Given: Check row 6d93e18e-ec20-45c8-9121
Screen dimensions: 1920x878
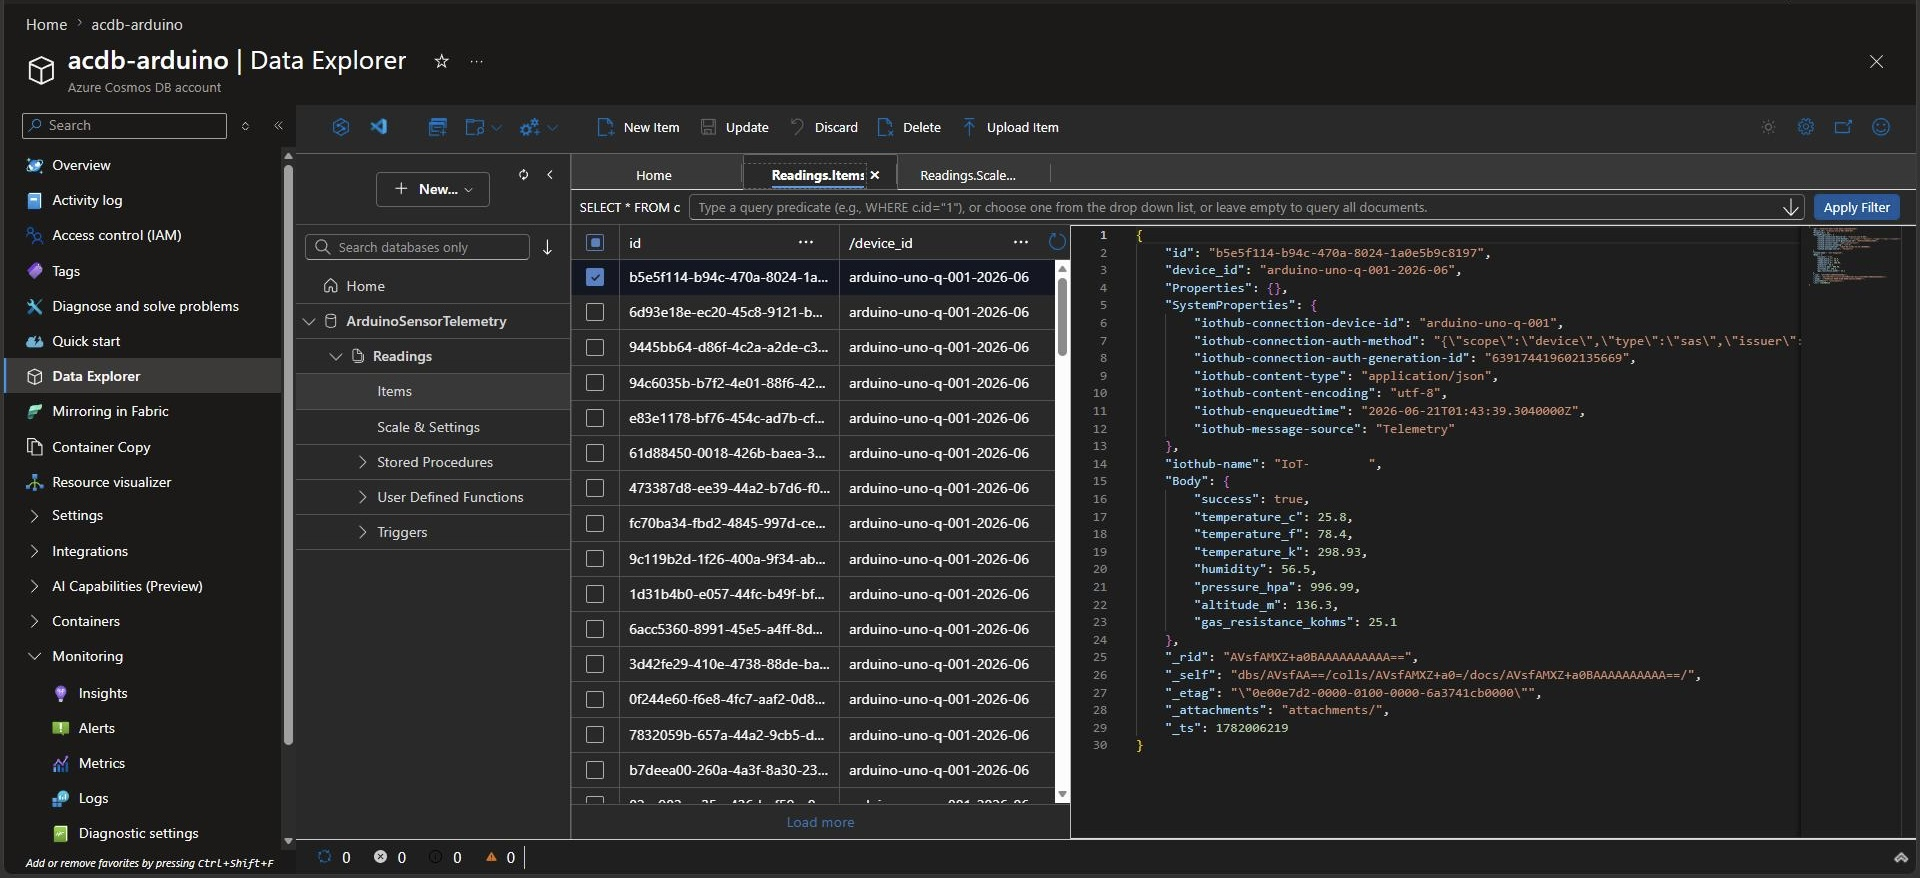Looking at the screenshot, I should coord(595,312).
